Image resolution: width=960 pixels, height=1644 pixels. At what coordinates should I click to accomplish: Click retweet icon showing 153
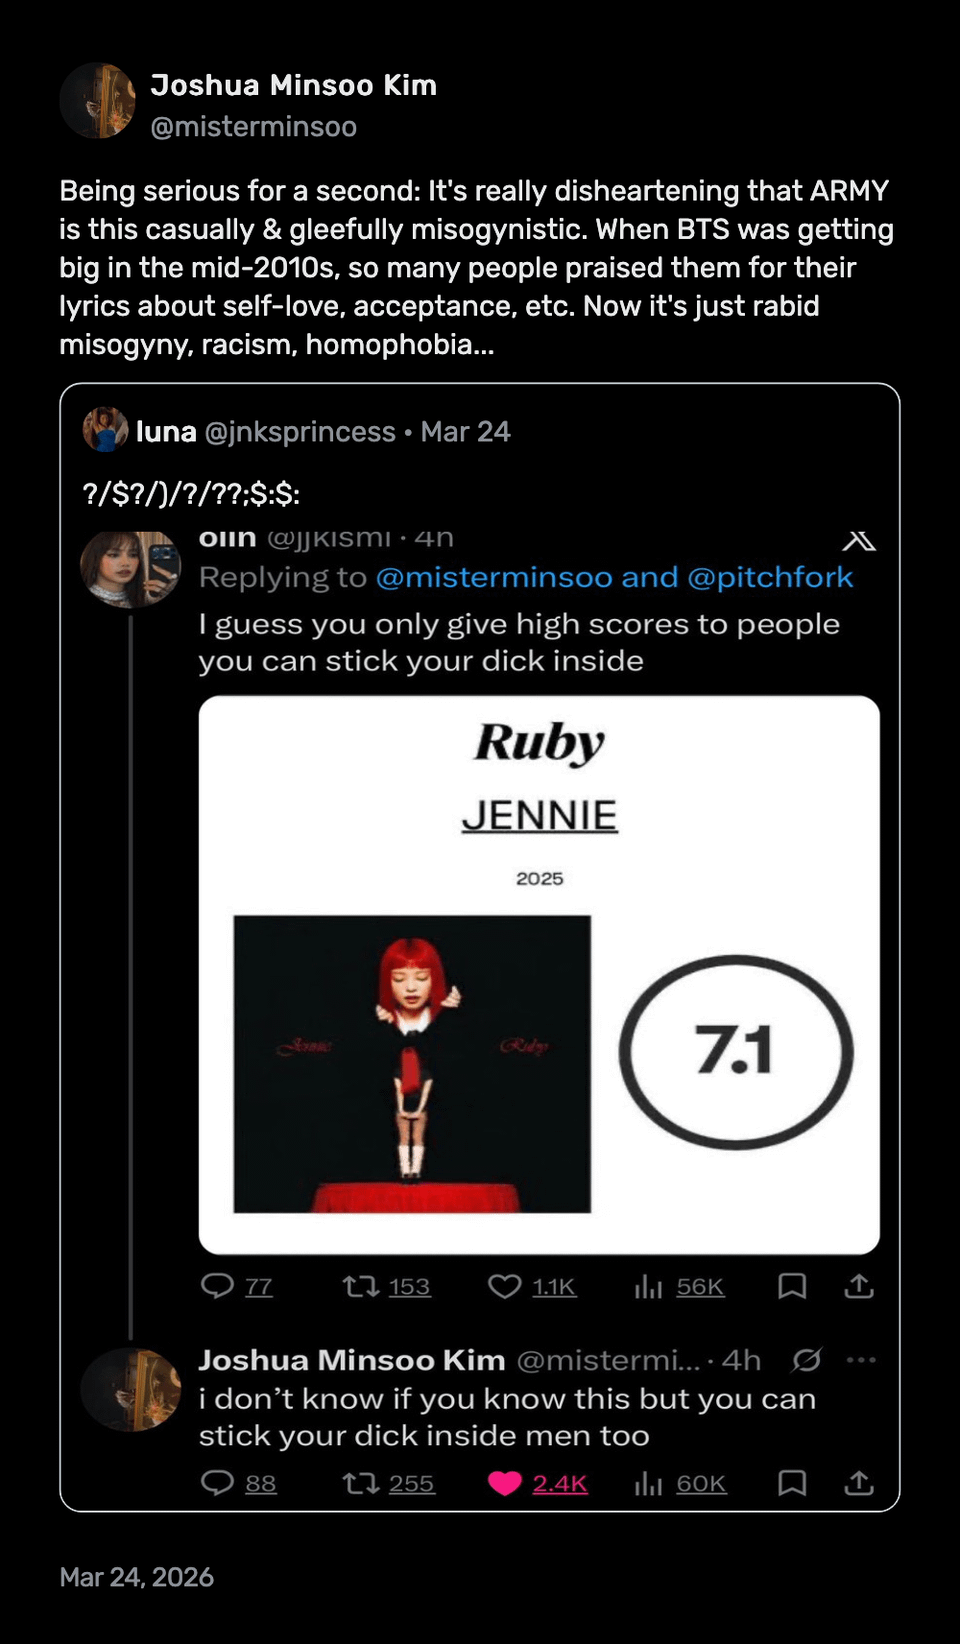356,1286
